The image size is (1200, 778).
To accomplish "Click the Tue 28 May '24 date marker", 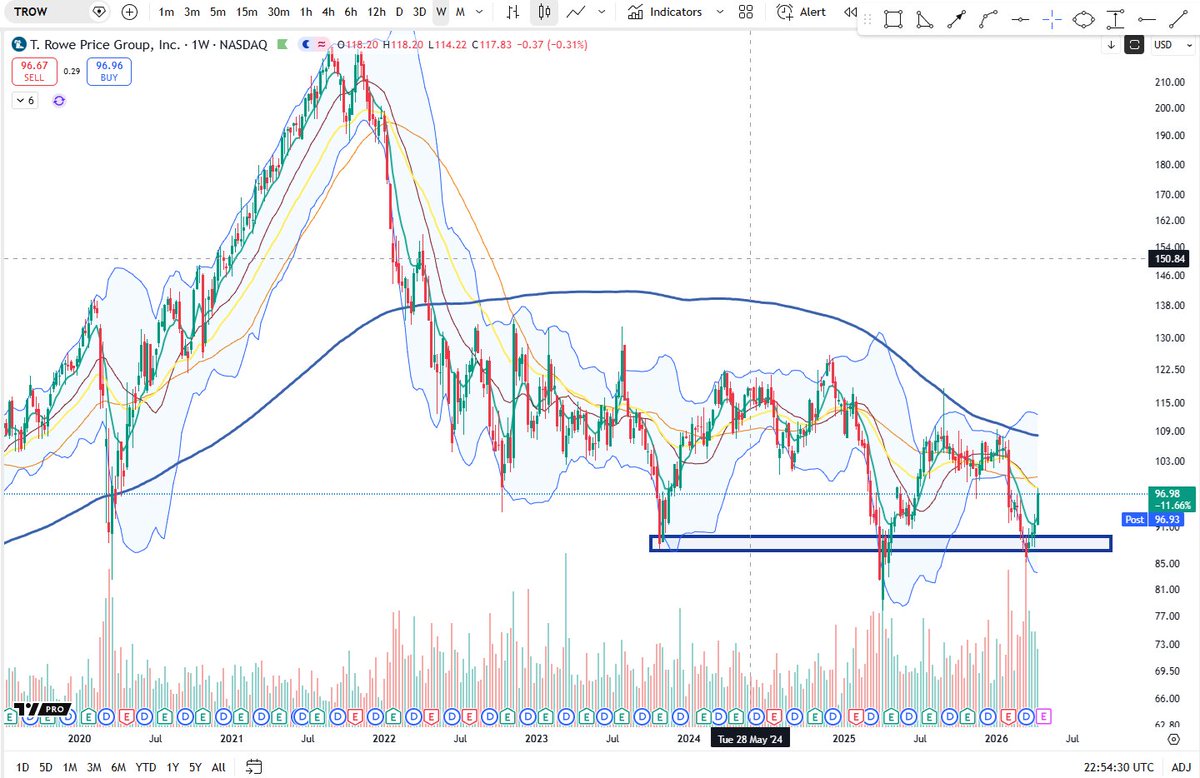I will tap(751, 739).
